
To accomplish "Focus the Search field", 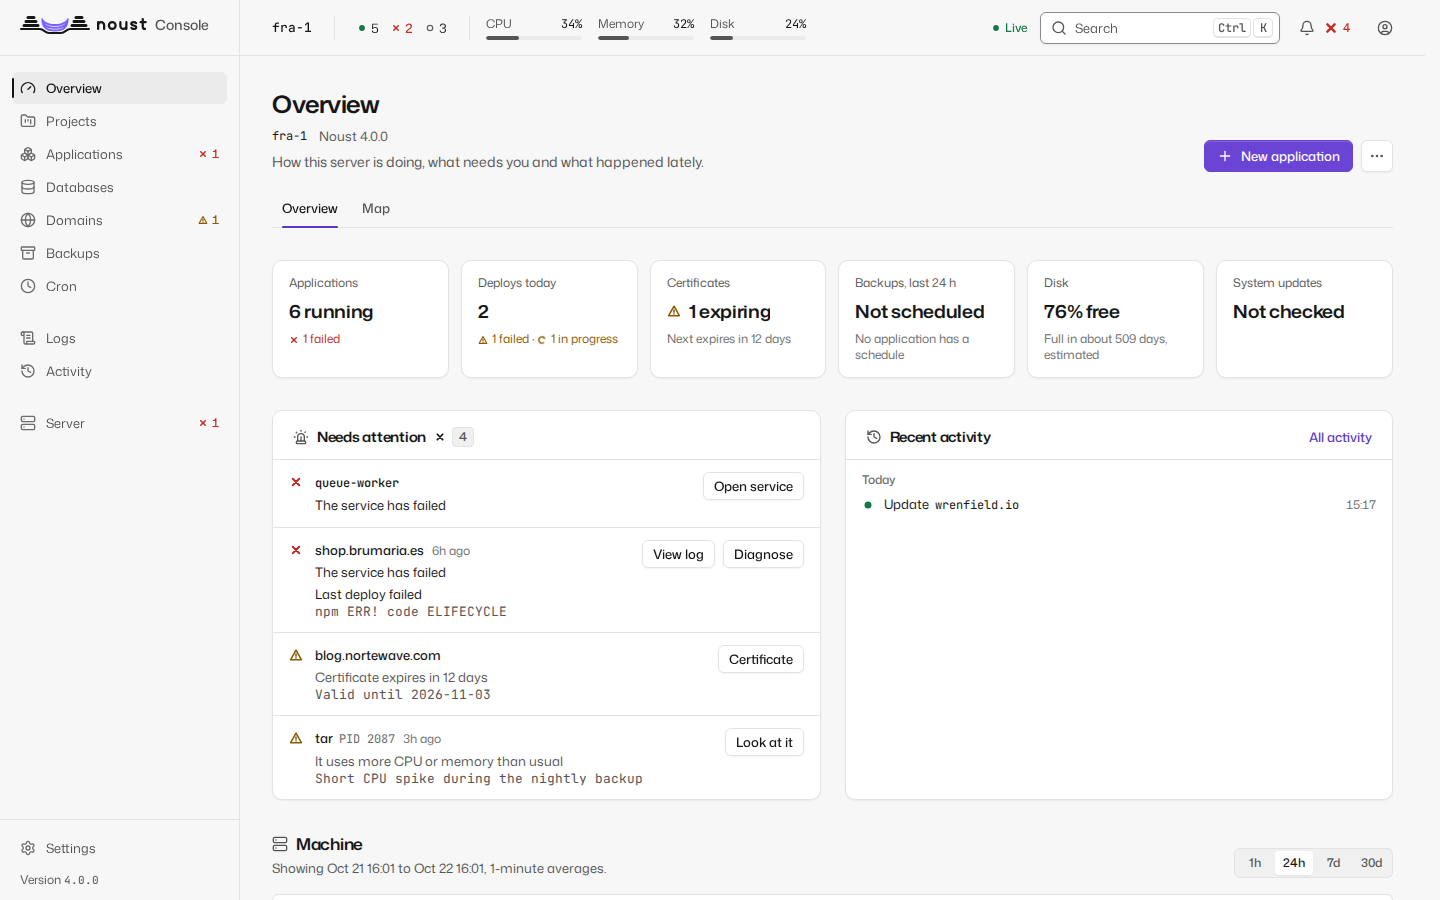I will [x=1160, y=28].
